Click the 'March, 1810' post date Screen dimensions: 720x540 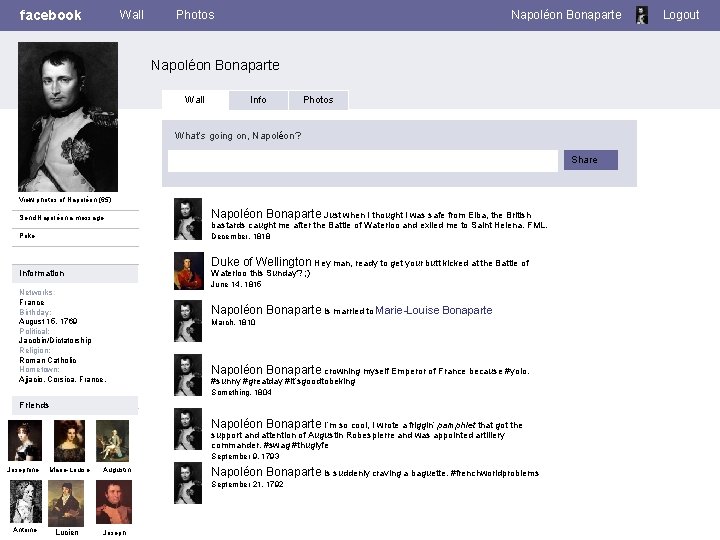click(x=233, y=322)
